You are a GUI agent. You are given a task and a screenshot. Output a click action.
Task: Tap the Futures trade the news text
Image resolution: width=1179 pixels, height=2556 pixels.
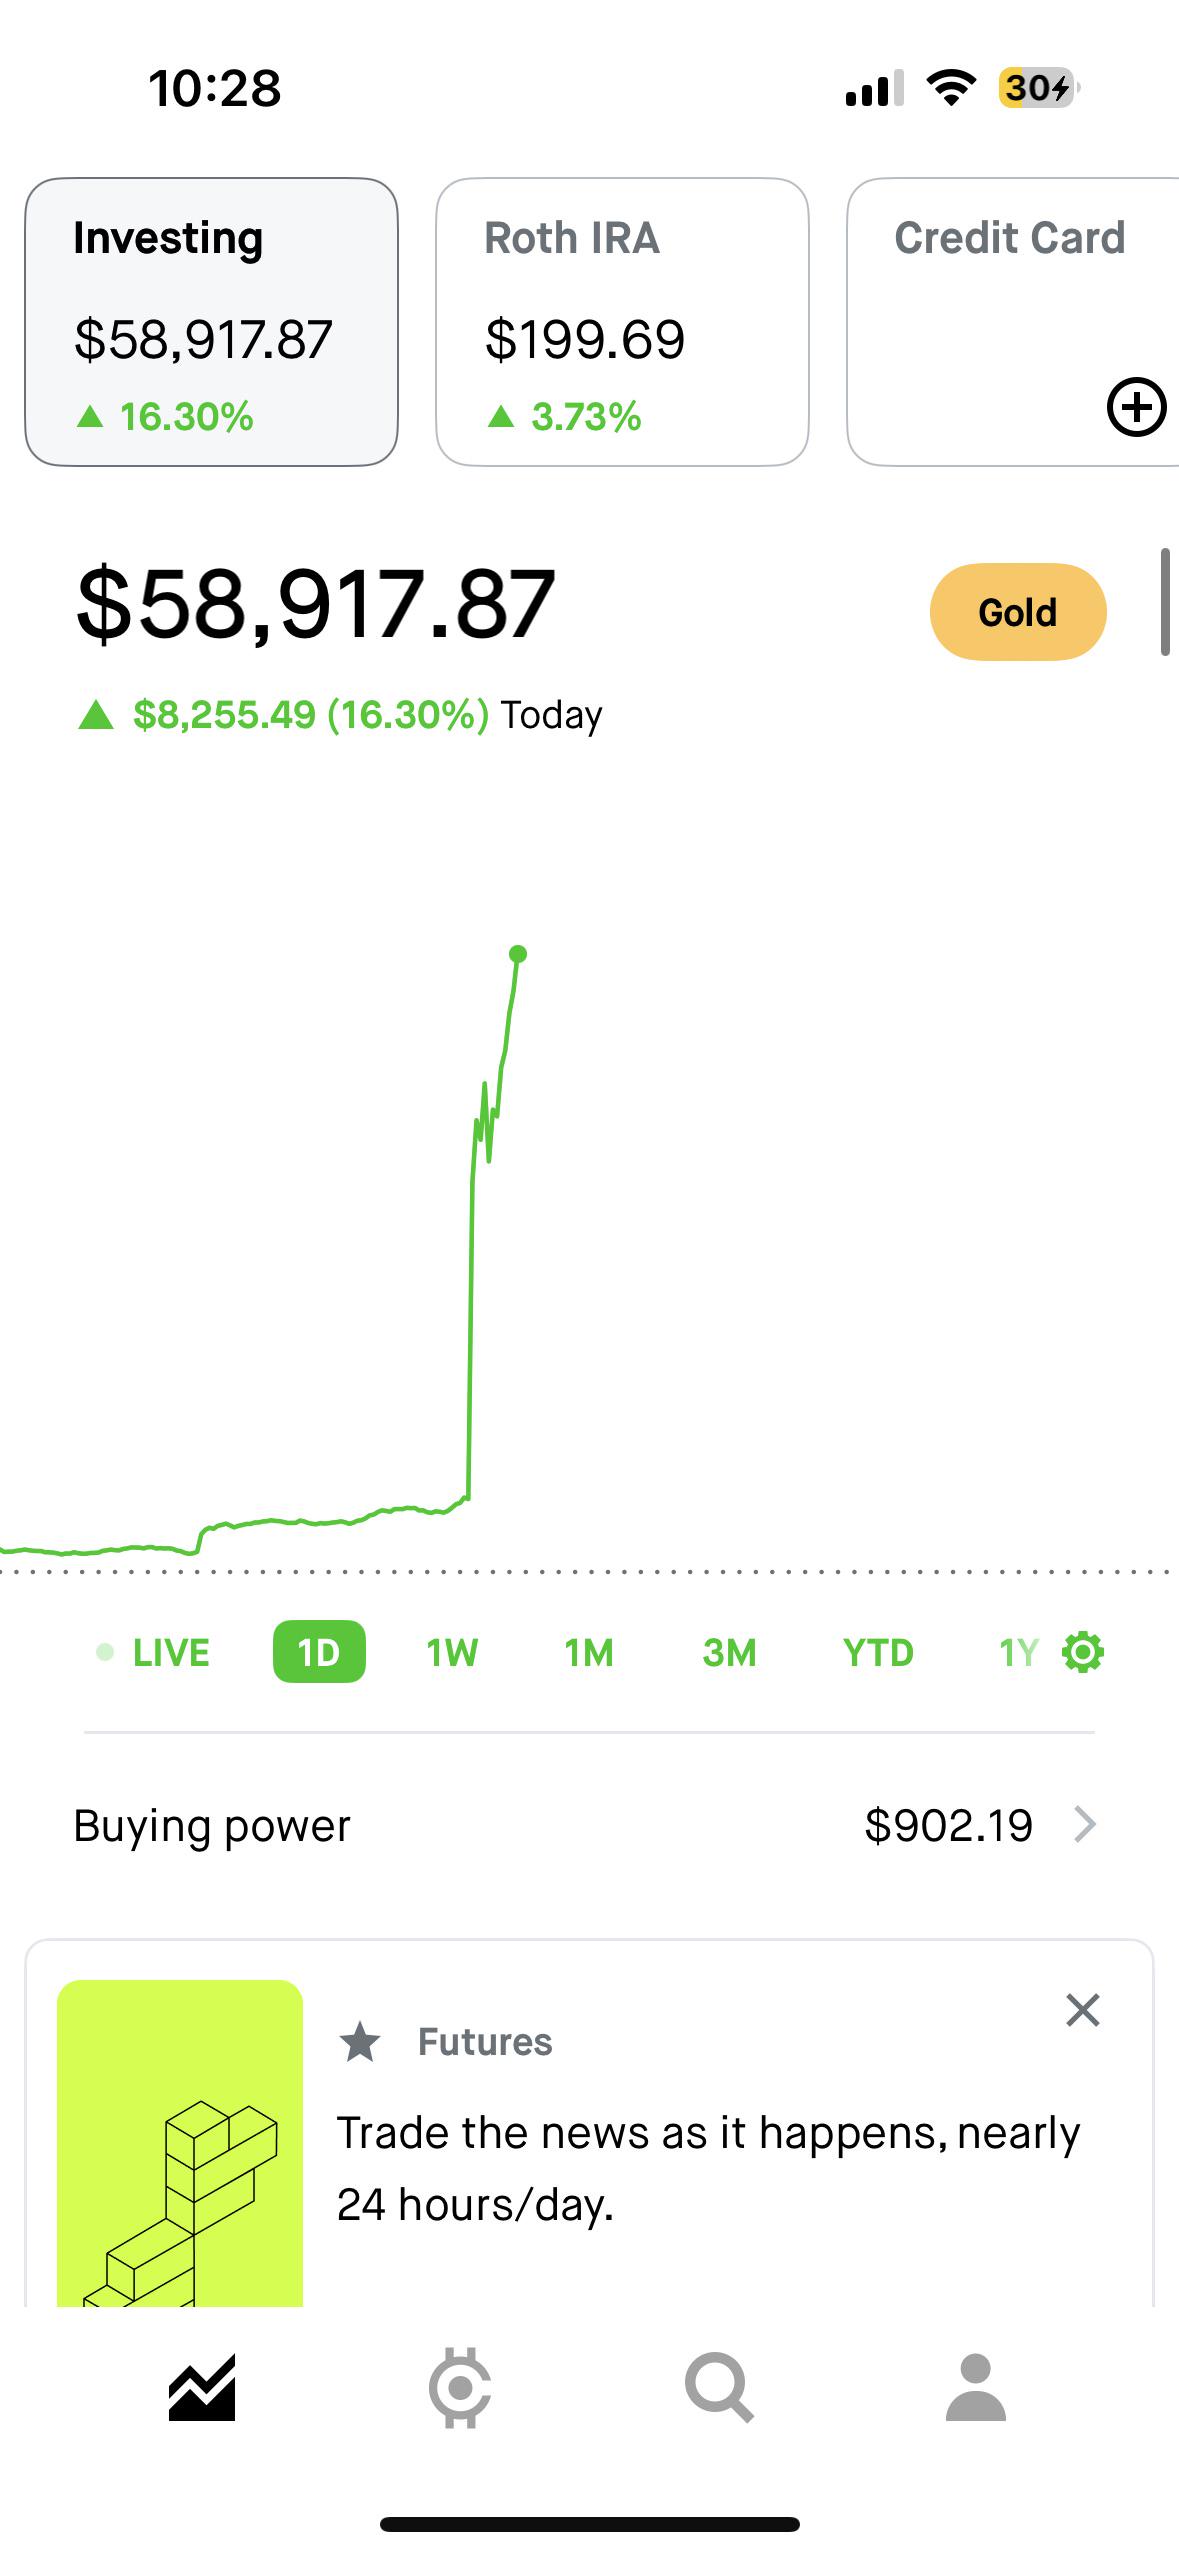708,2168
